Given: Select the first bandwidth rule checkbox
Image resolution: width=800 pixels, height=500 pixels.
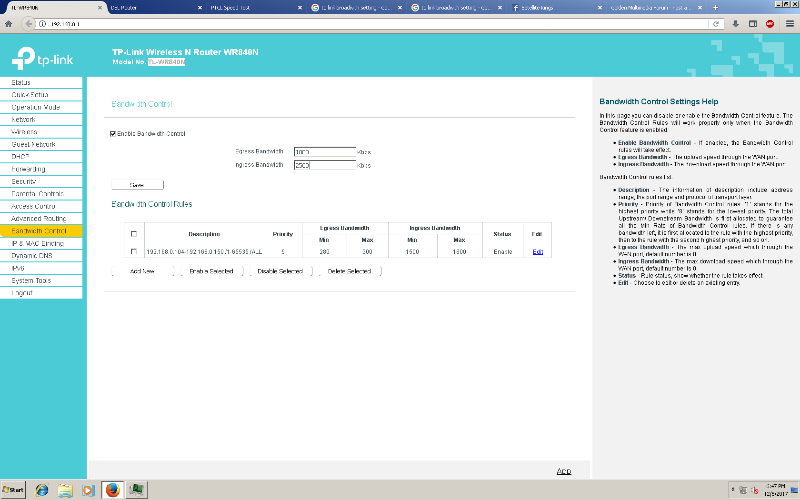Looking at the screenshot, I should point(134,251).
